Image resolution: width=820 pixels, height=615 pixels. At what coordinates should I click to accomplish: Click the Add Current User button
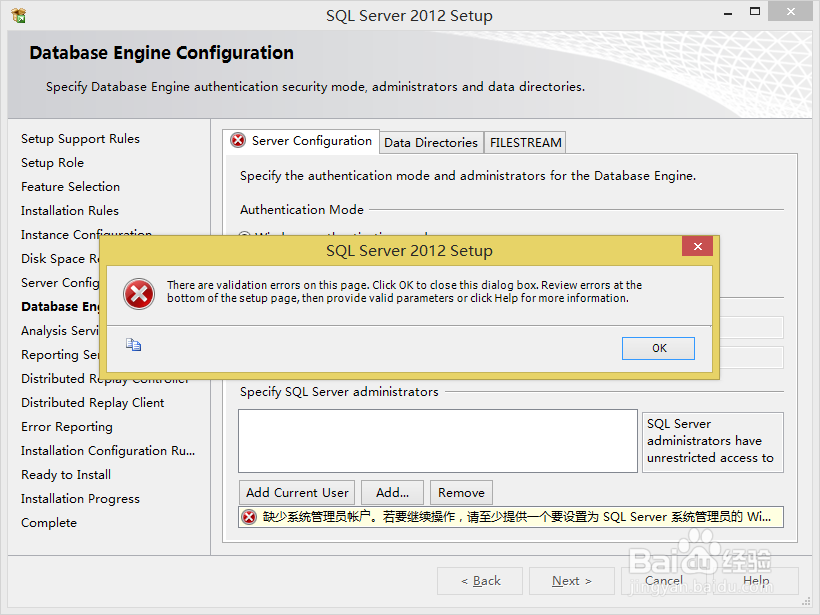[x=296, y=492]
